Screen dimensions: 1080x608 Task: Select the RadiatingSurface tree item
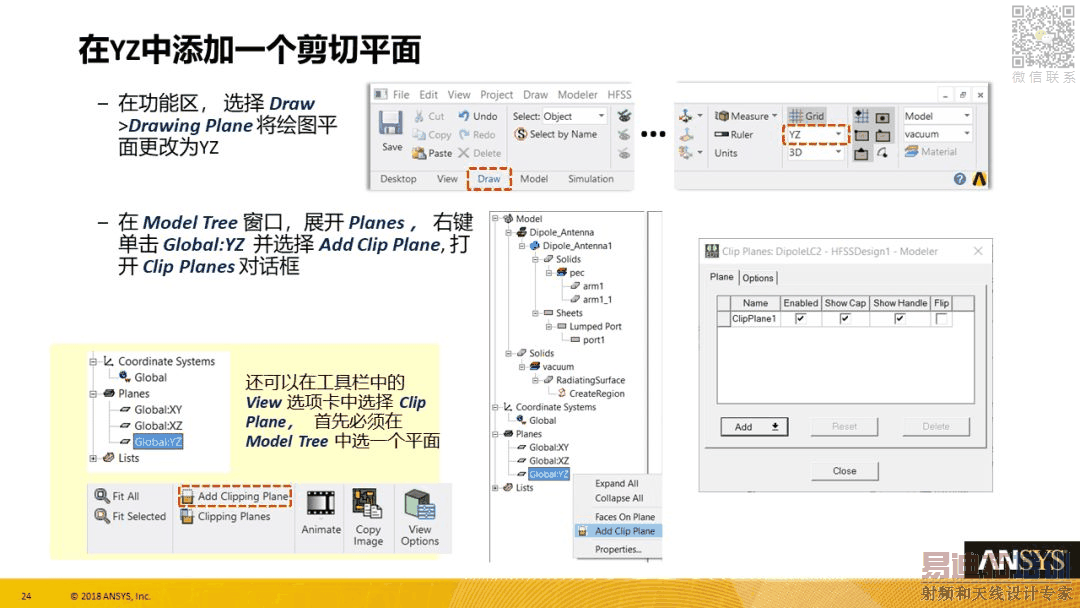pos(590,380)
